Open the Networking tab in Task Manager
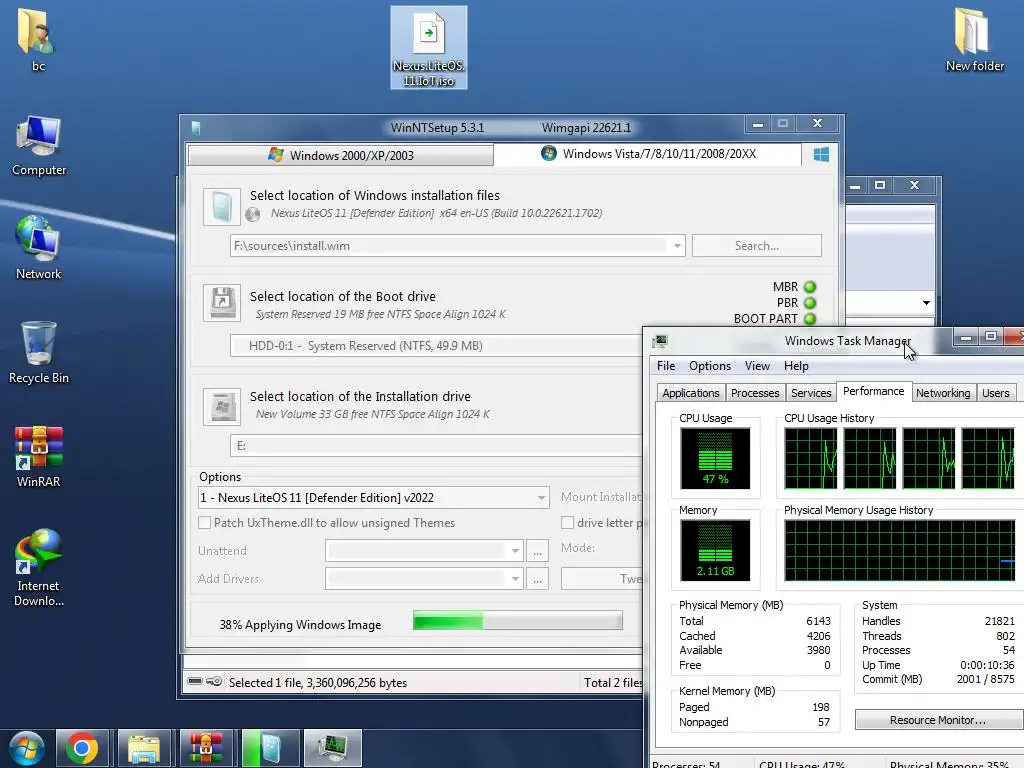The image size is (1024, 768). pos(942,392)
